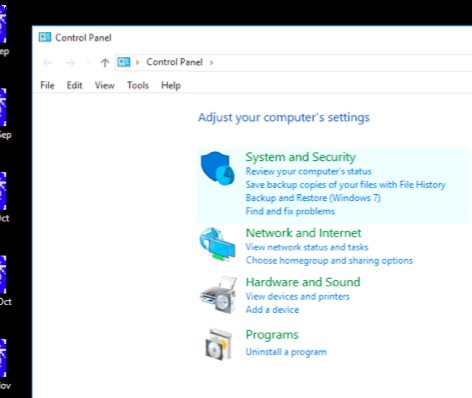Click the Forward navigation arrow

point(70,63)
